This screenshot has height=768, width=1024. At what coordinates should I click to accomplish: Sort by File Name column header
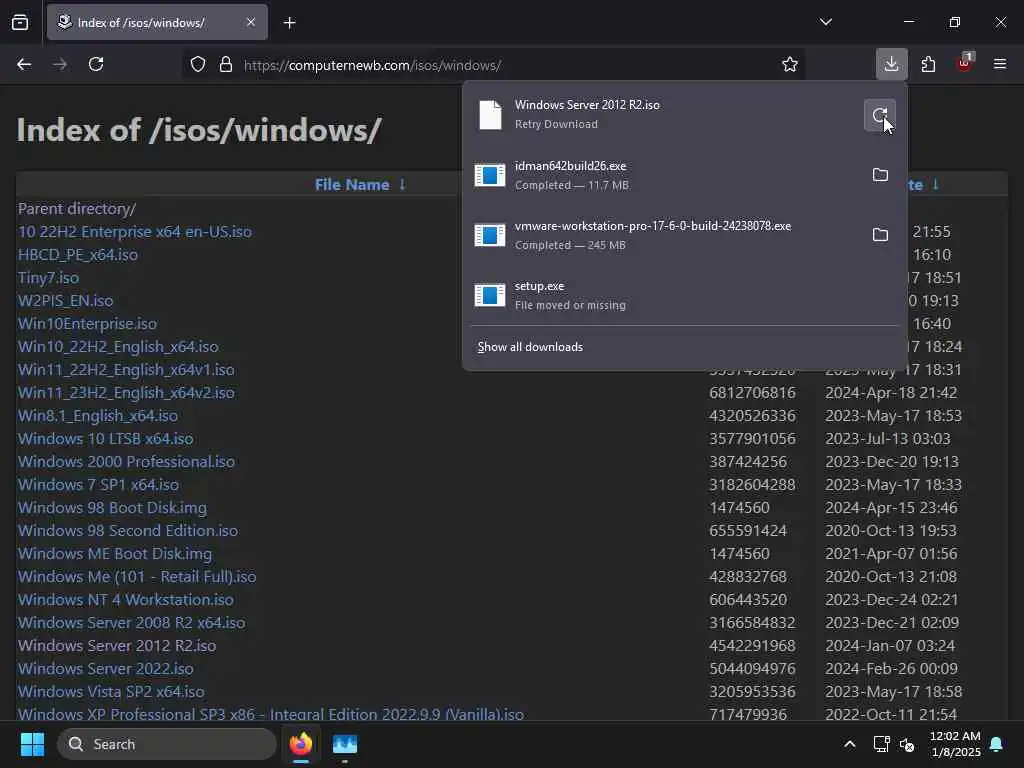tap(352, 185)
